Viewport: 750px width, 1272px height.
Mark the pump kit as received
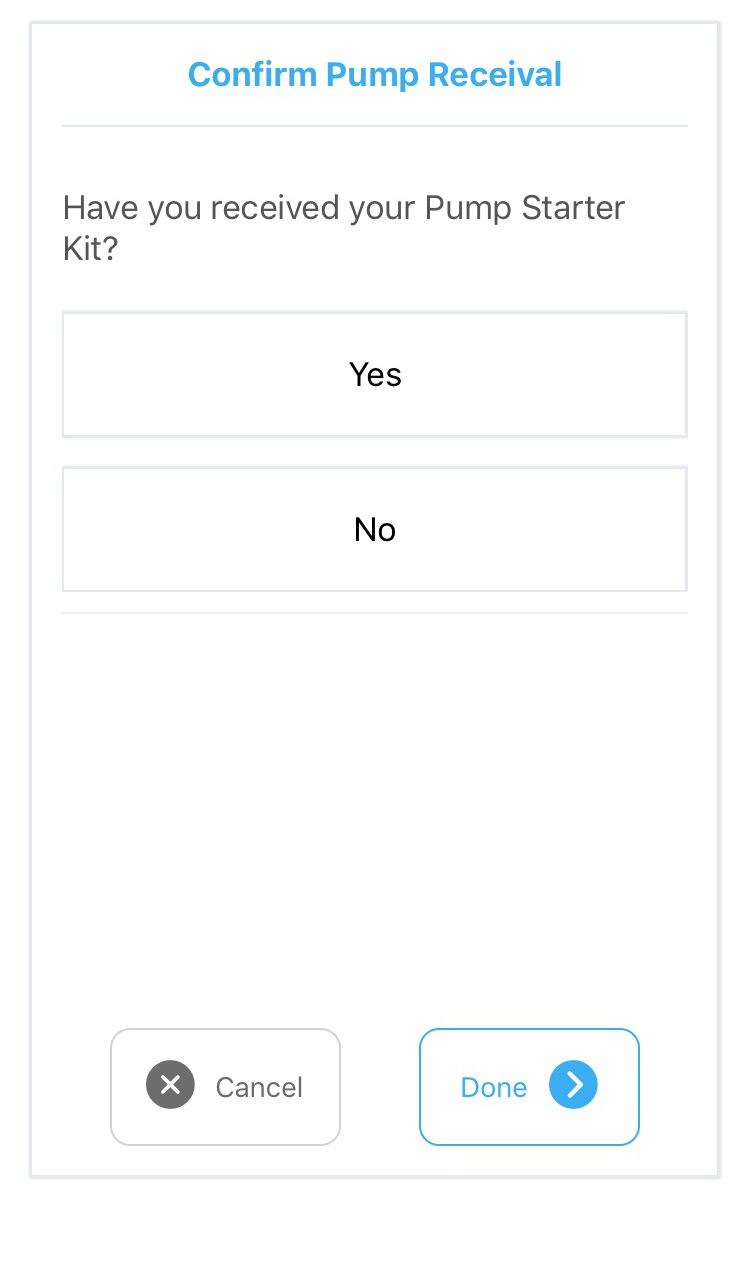click(x=375, y=375)
